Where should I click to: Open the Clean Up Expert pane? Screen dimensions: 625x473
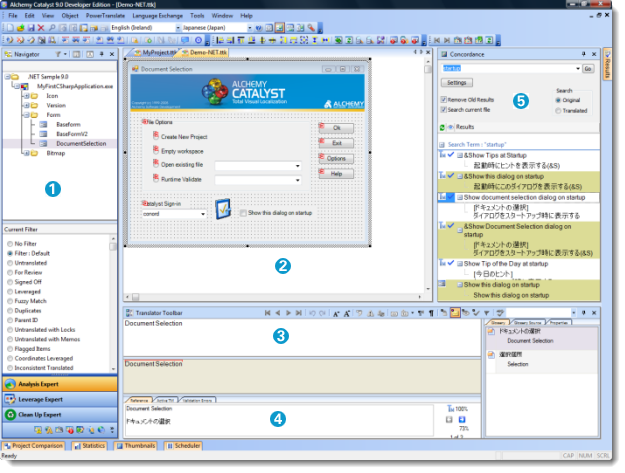pyautogui.click(x=60, y=415)
